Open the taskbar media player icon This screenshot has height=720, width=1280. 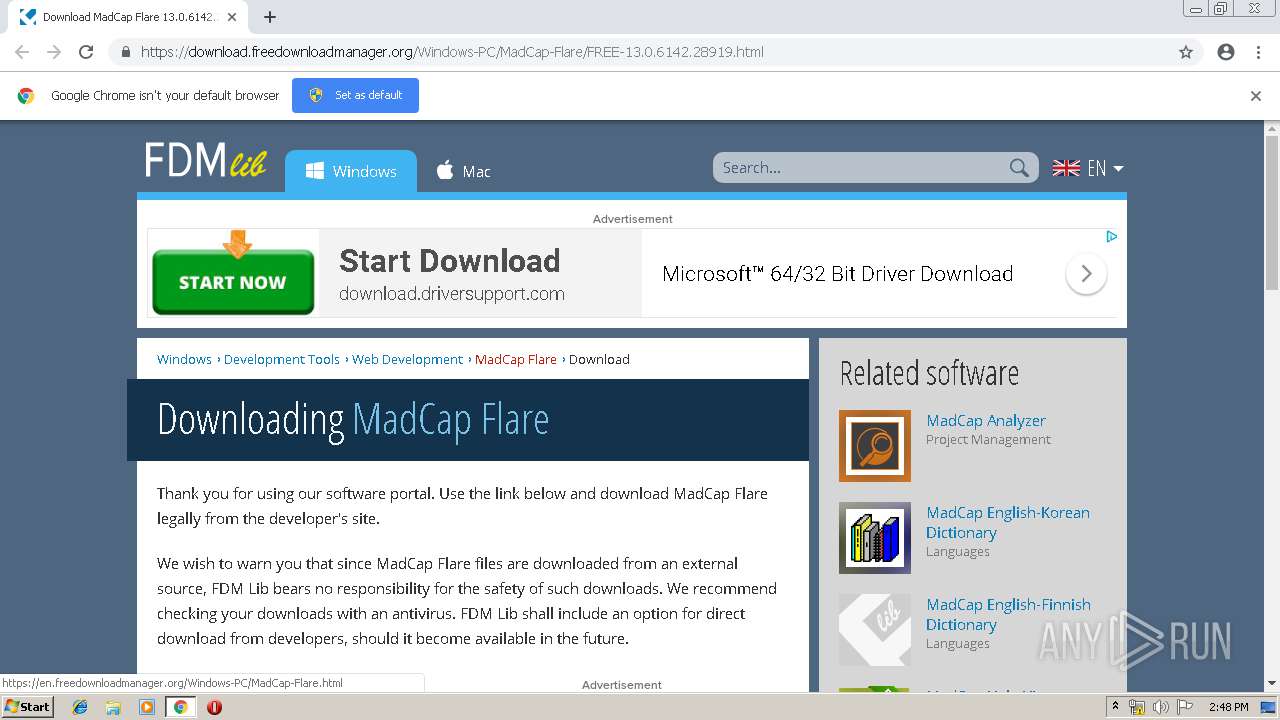tap(147, 707)
